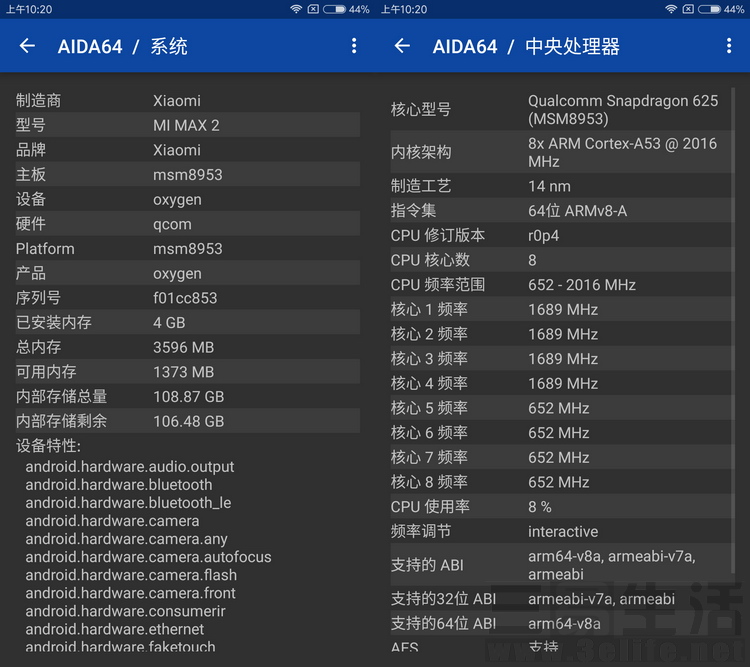Tap android.hardware.camera.front entry
The image size is (750, 667).
tap(131, 593)
